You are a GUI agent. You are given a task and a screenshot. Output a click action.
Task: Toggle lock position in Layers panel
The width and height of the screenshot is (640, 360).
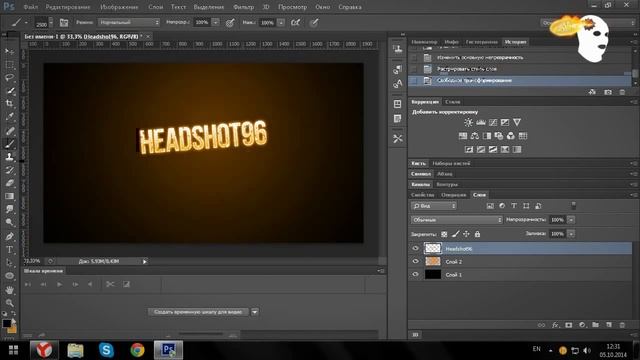[x=466, y=234]
